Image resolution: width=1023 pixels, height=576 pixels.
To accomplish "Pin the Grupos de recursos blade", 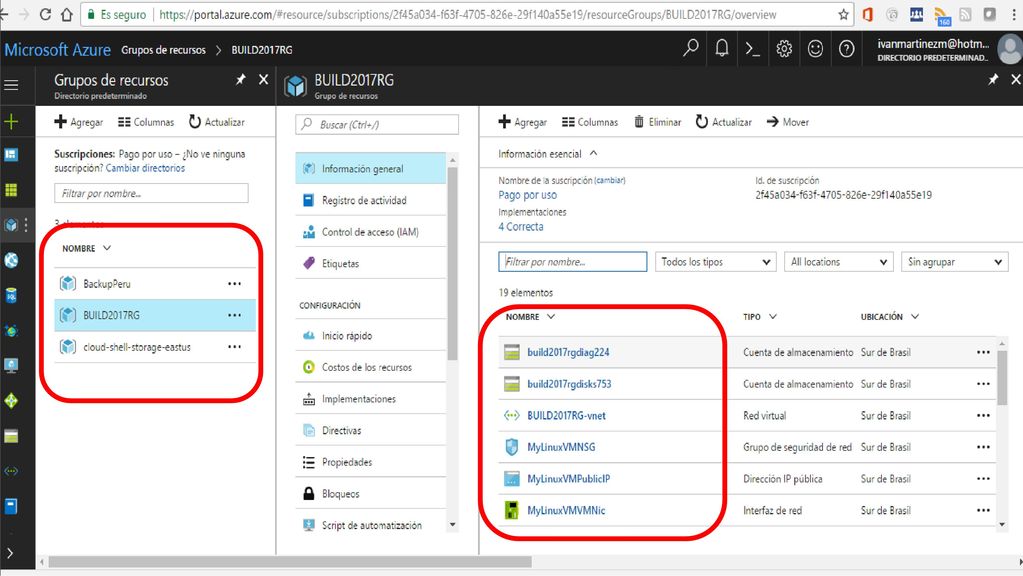I will click(x=241, y=80).
